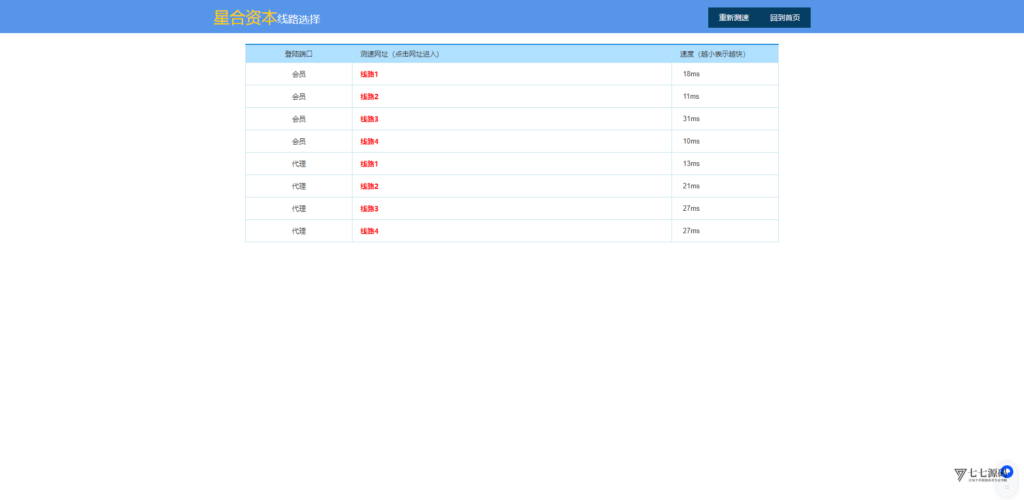Click the blue floating chat bubble icon

click(x=1007, y=471)
